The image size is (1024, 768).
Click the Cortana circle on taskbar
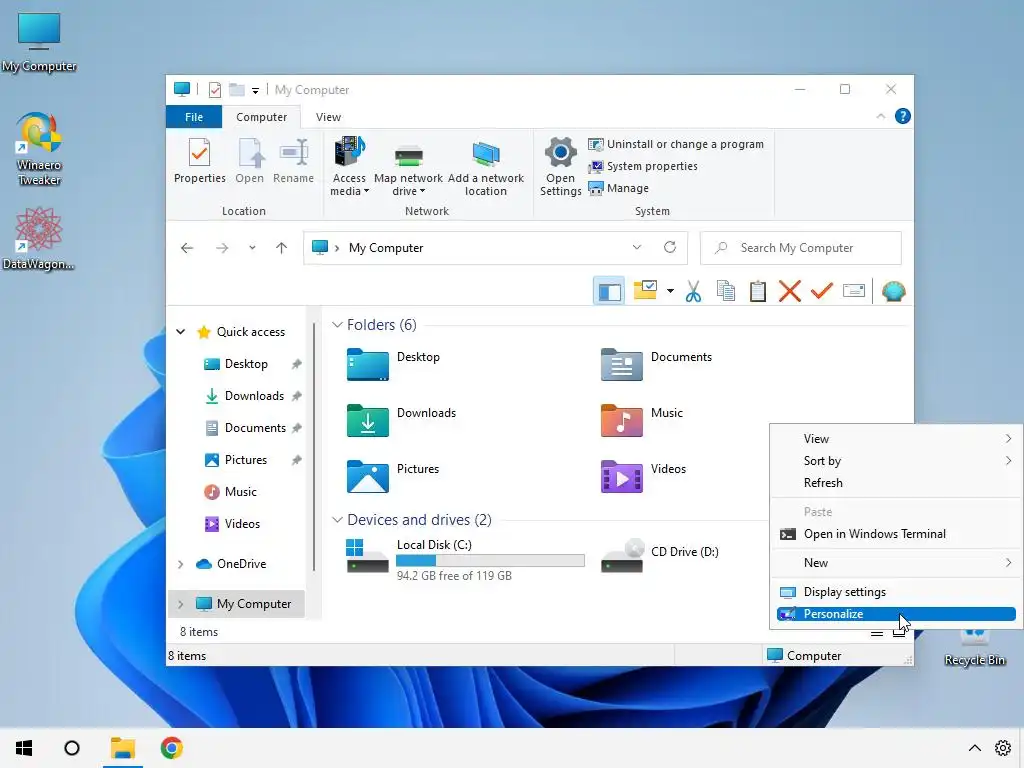pos(72,748)
